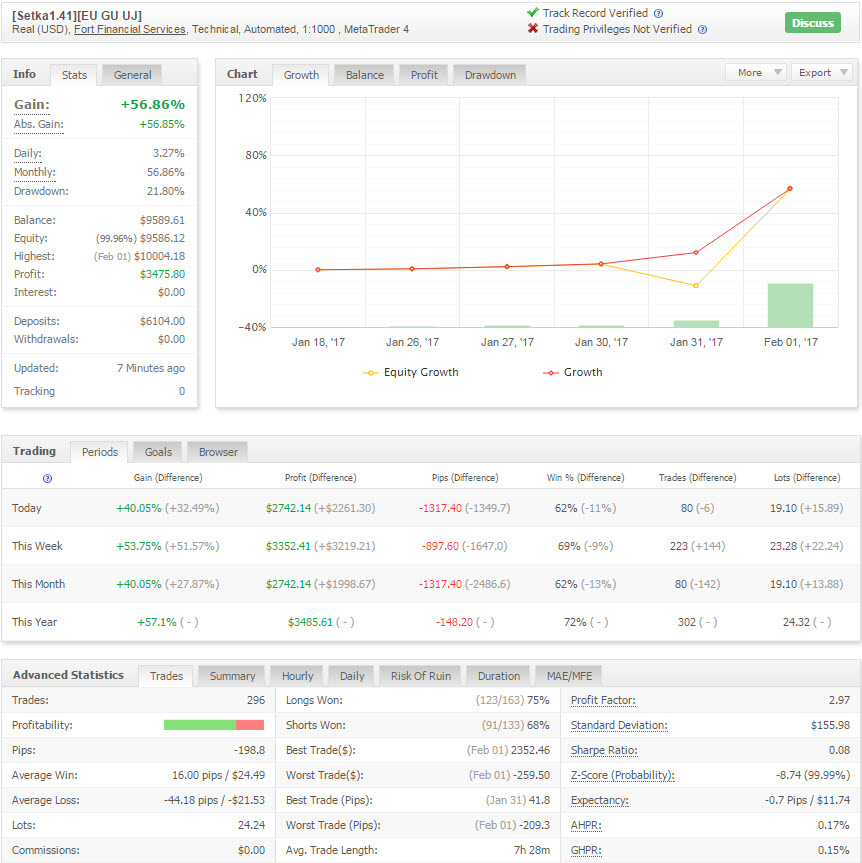Click the +56.86% gain value

coord(152,105)
